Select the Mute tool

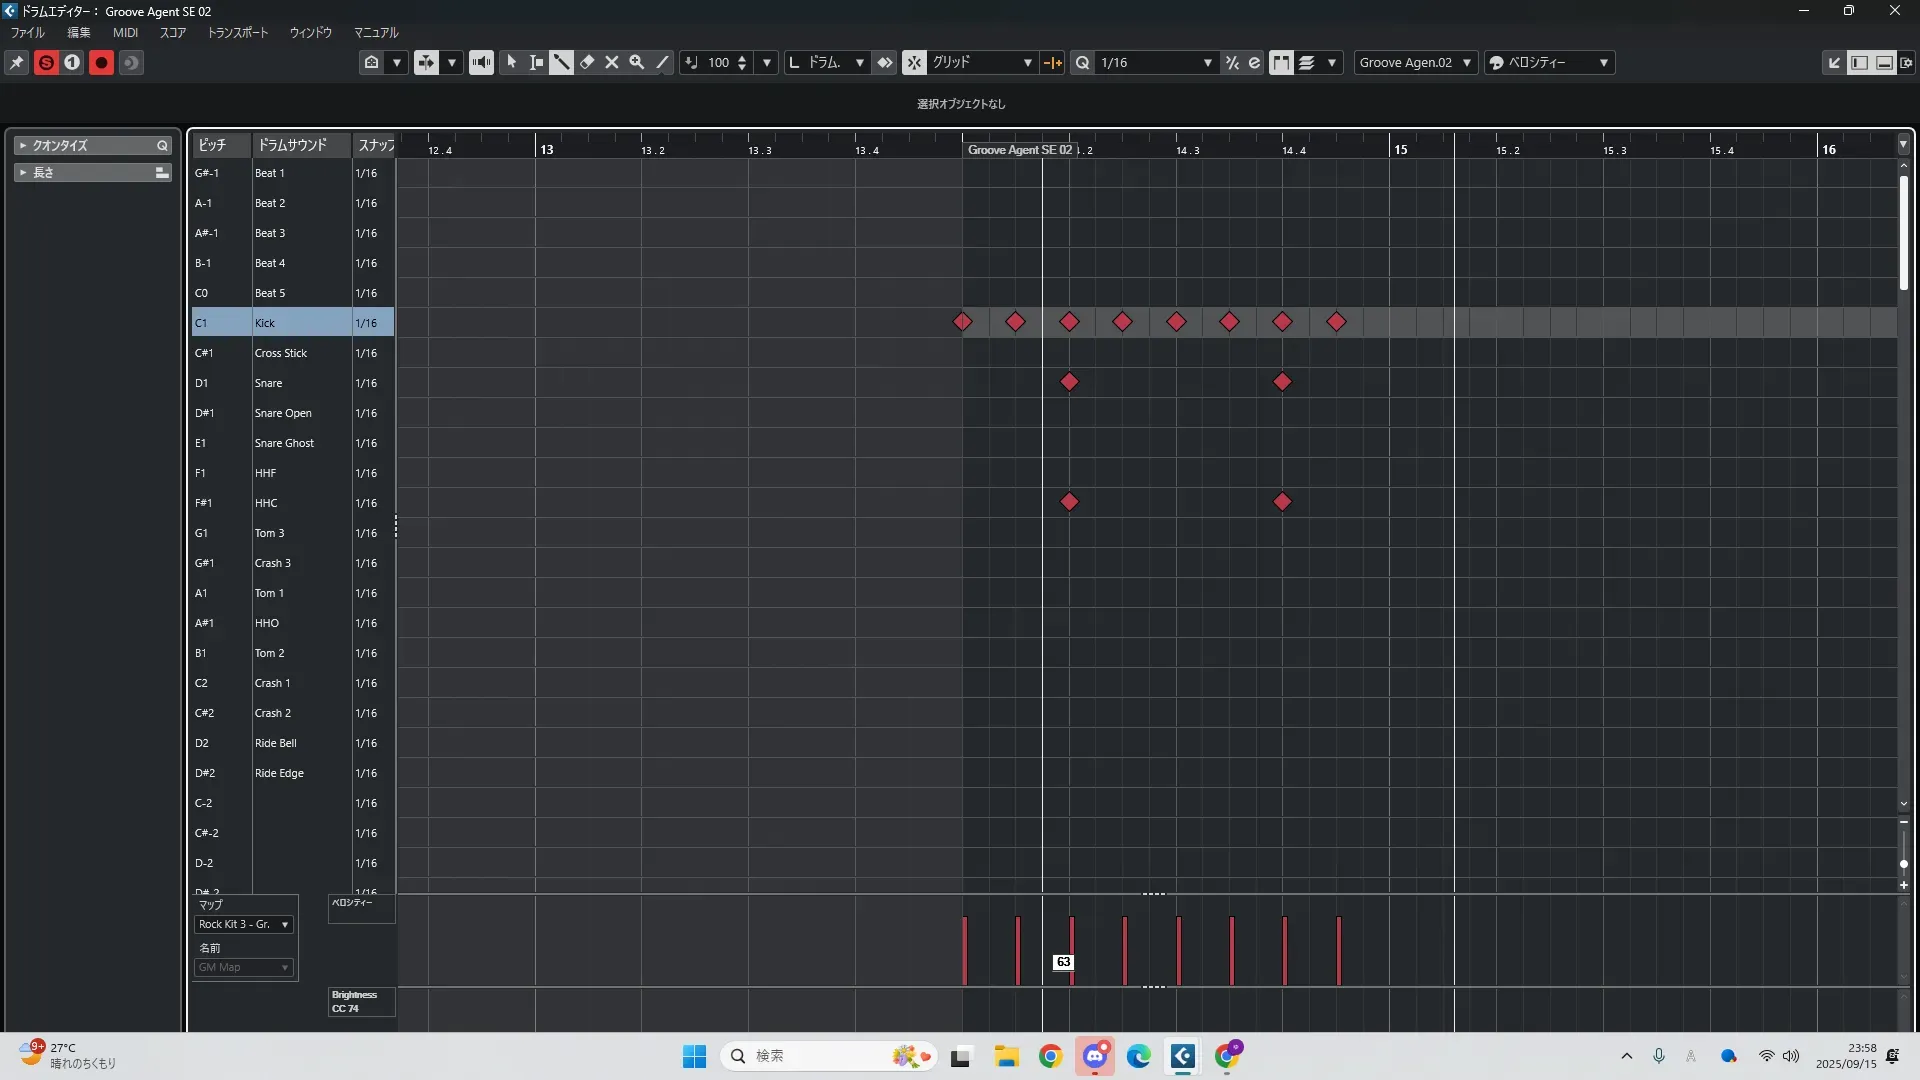(612, 62)
